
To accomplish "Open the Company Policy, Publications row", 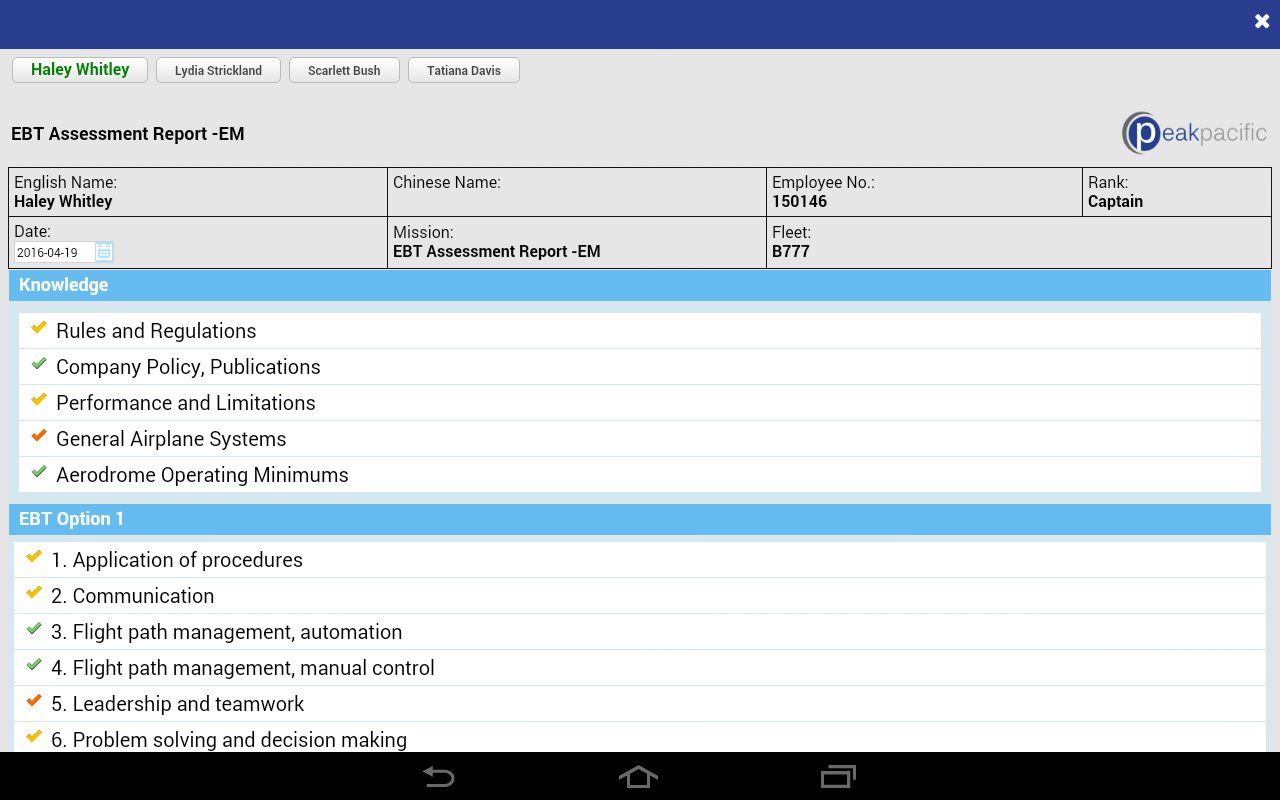I will pos(640,367).
